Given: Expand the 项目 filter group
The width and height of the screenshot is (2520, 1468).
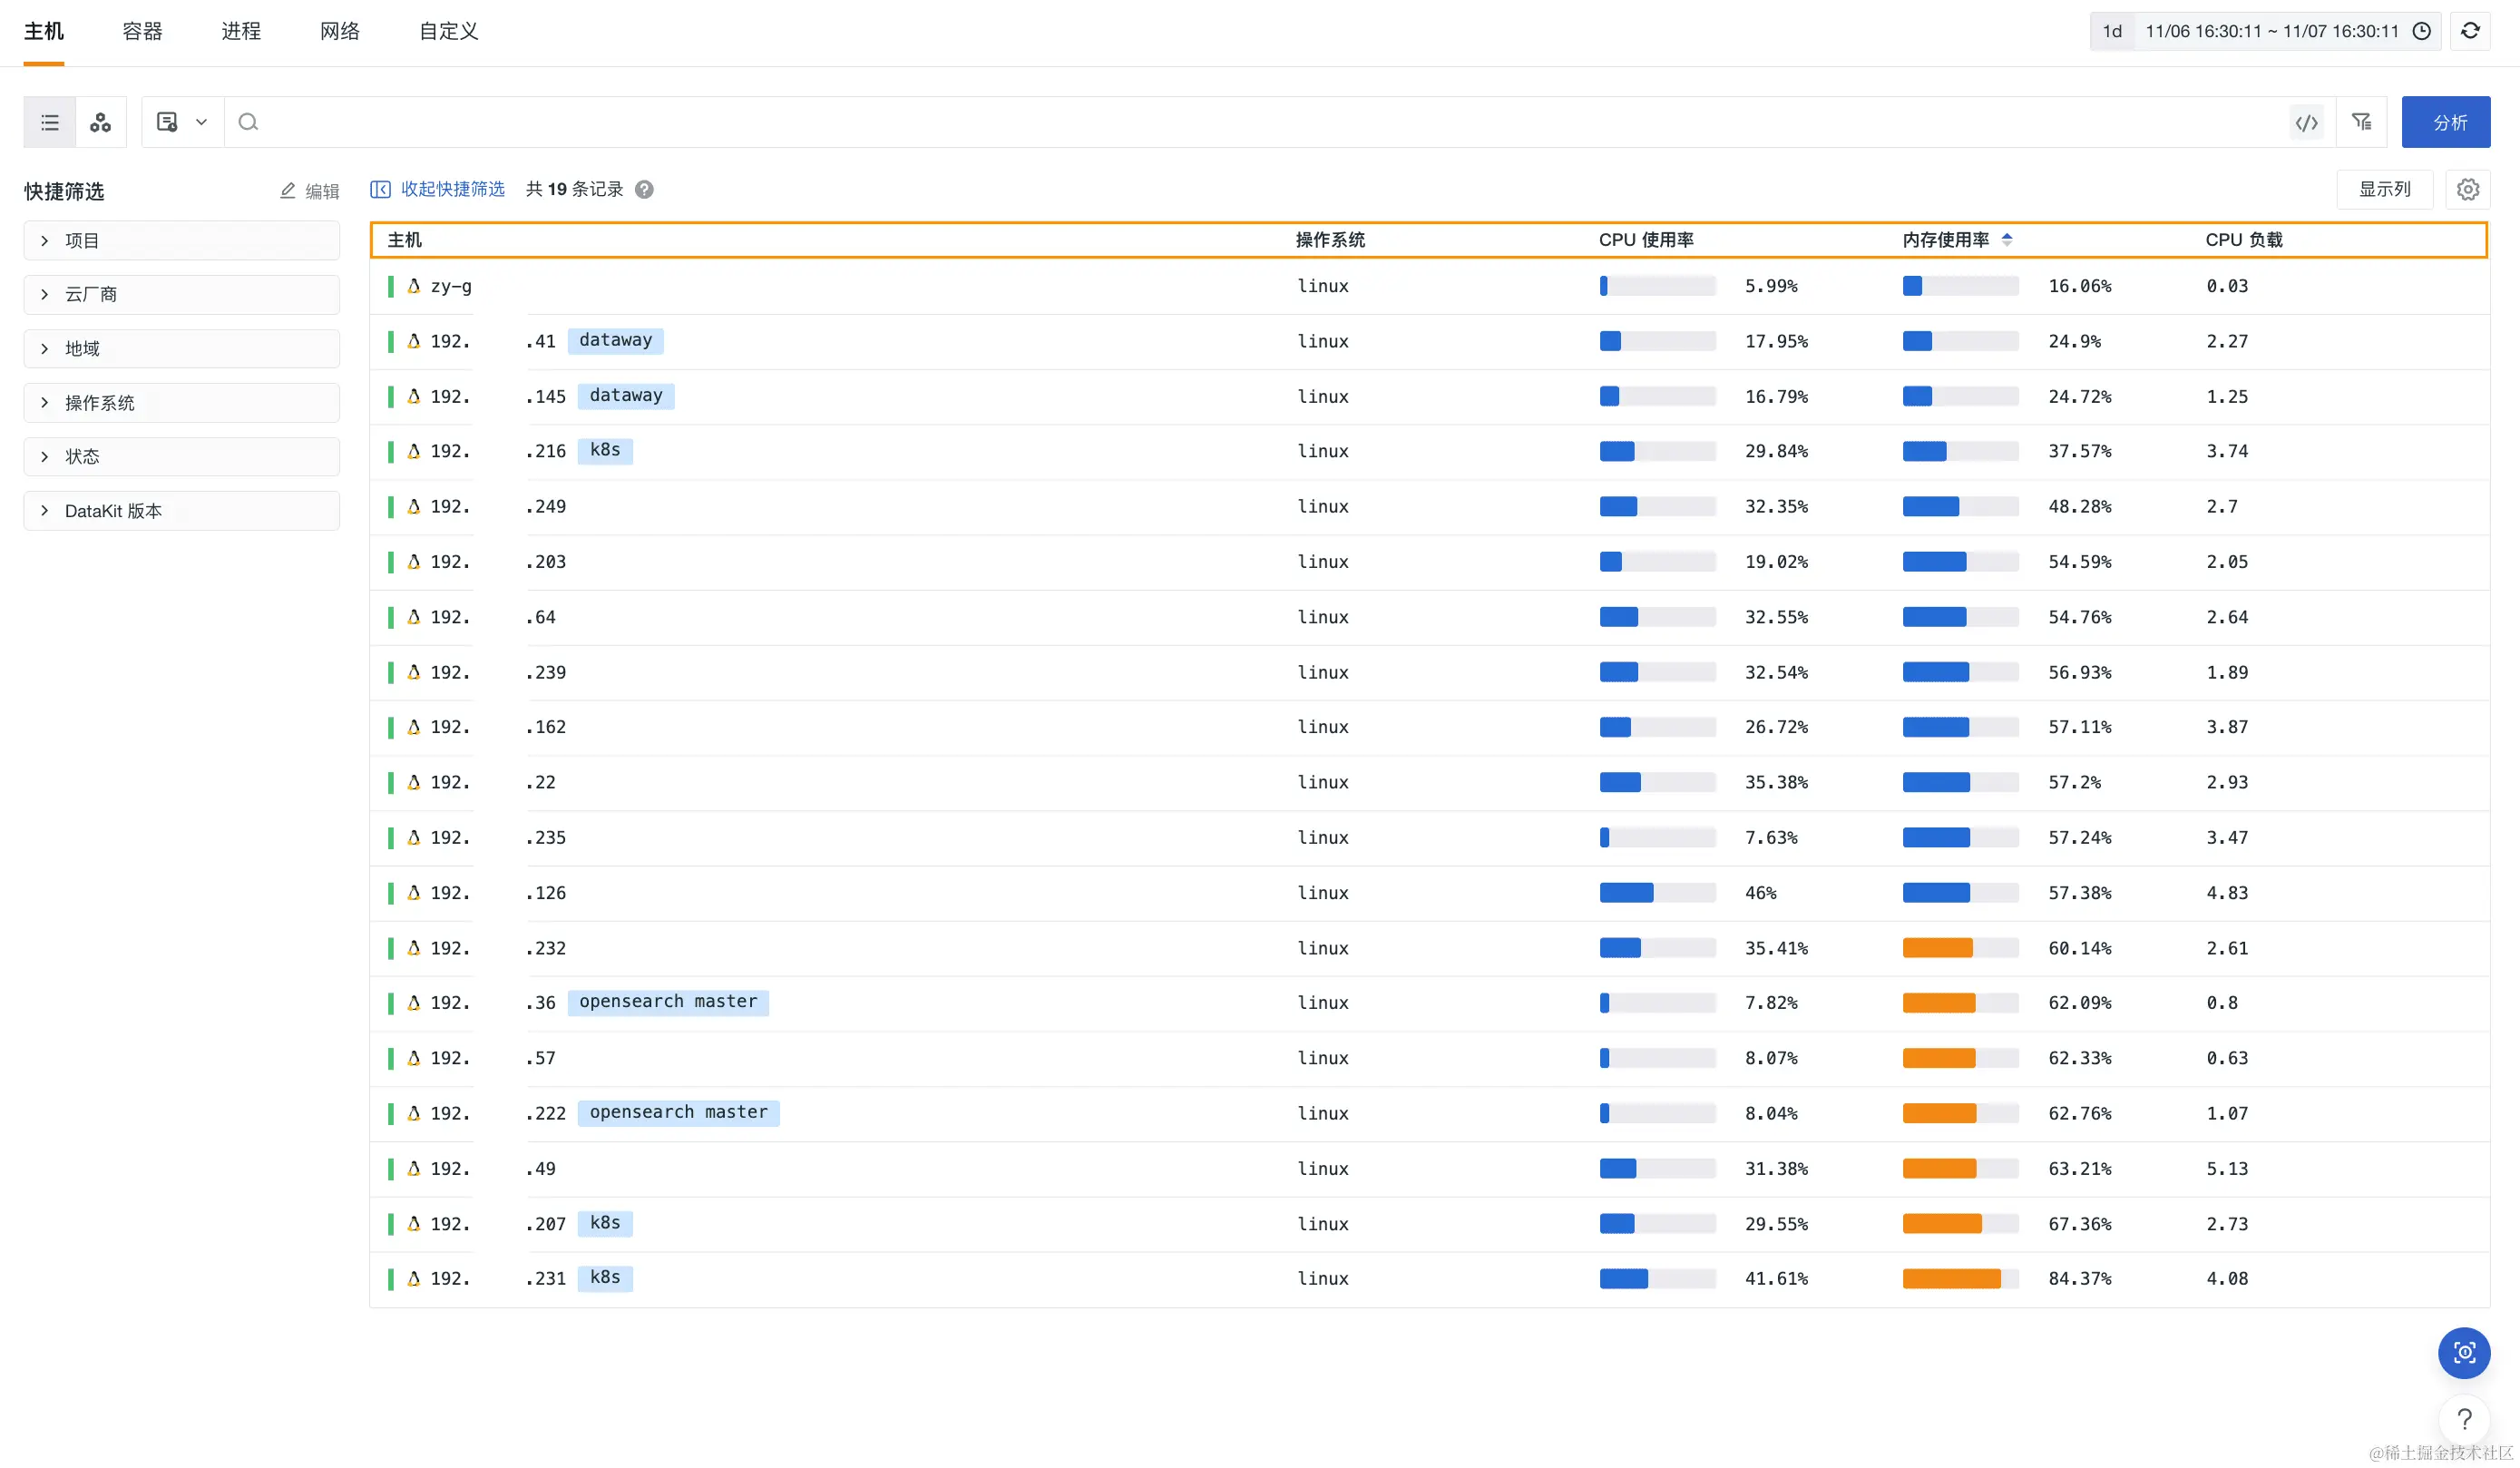Looking at the screenshot, I should click(181, 241).
